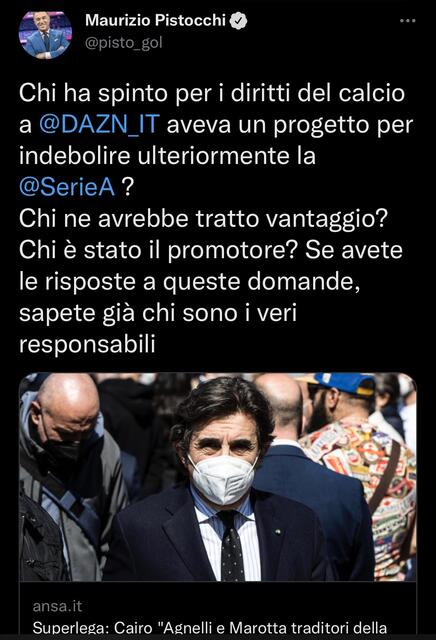Open the @pisto_gol handle
Image resolution: width=436 pixels, height=640 pixels.
[124, 42]
